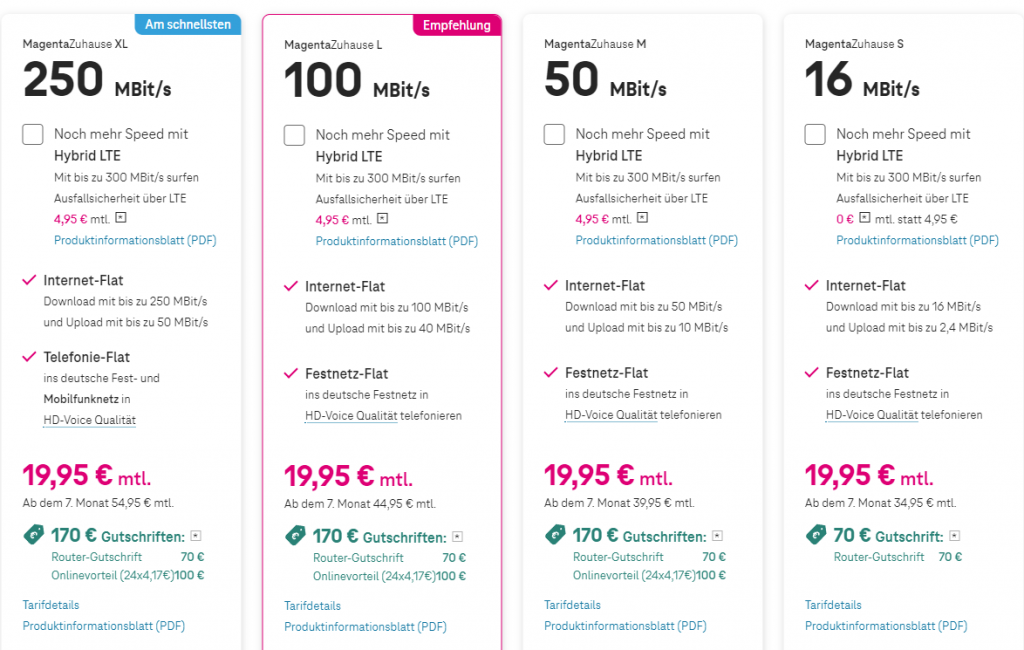This screenshot has height=650, width=1024.
Task: Enable Hybrid LTE for MagentaZuhause XL
Action: 33,134
